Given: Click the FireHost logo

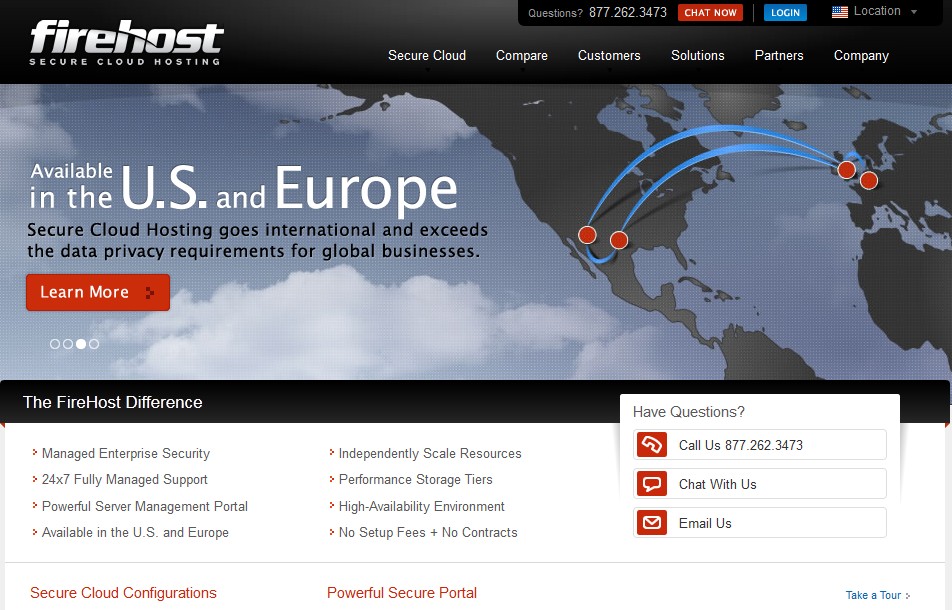Looking at the screenshot, I should coord(126,42).
